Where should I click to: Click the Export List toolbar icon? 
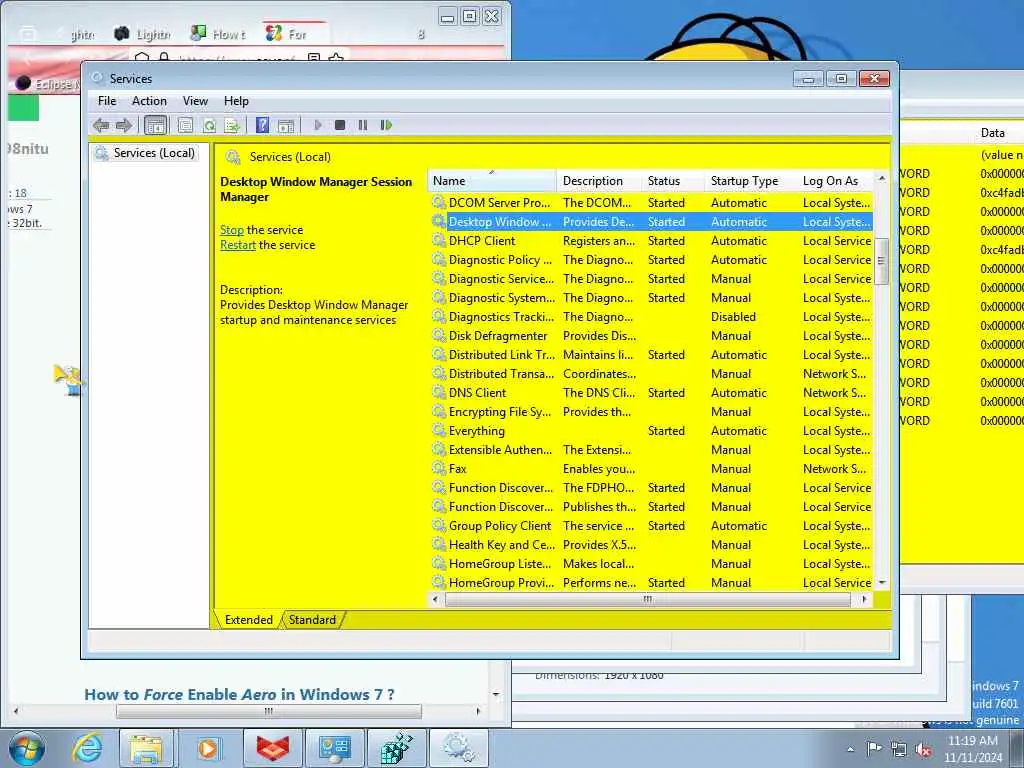[x=231, y=125]
